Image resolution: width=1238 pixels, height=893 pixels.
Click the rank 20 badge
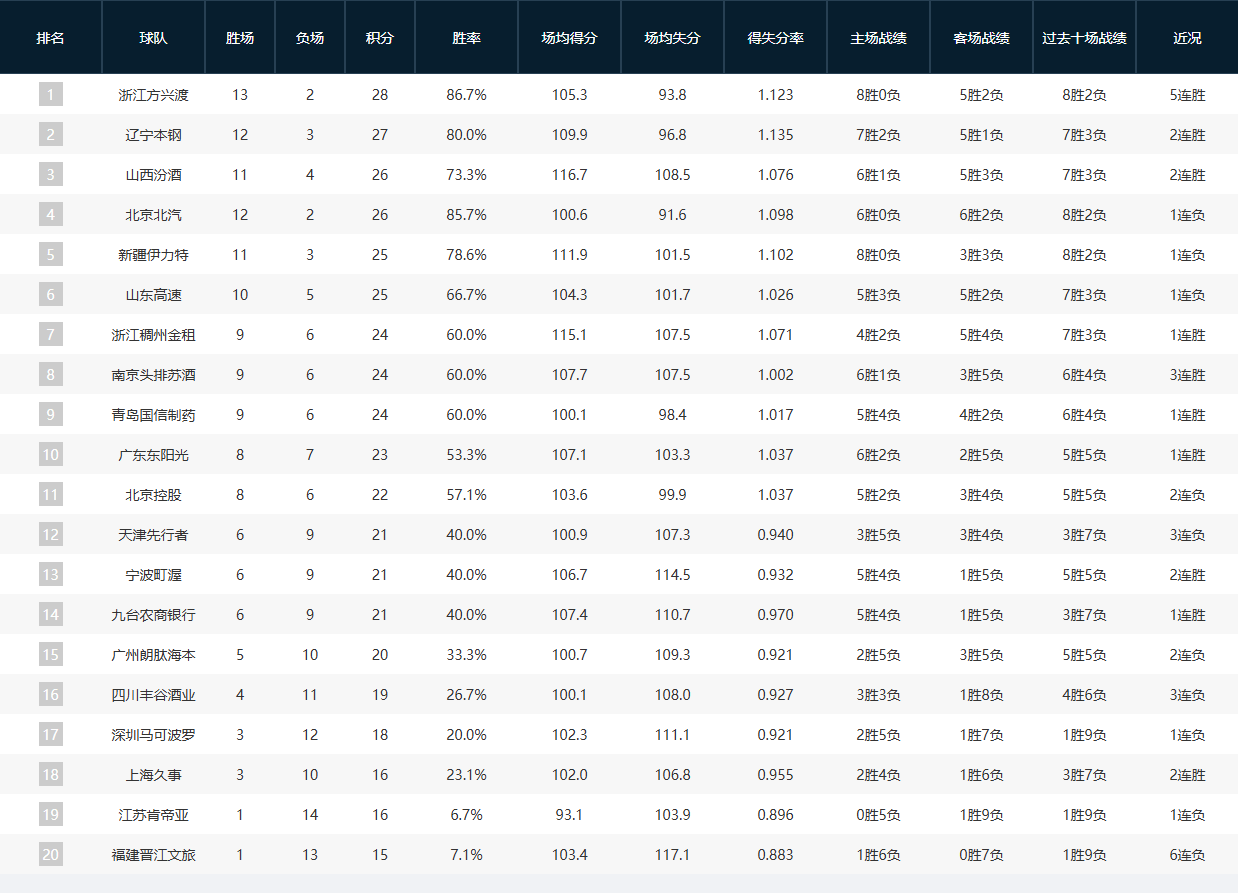tap(51, 855)
